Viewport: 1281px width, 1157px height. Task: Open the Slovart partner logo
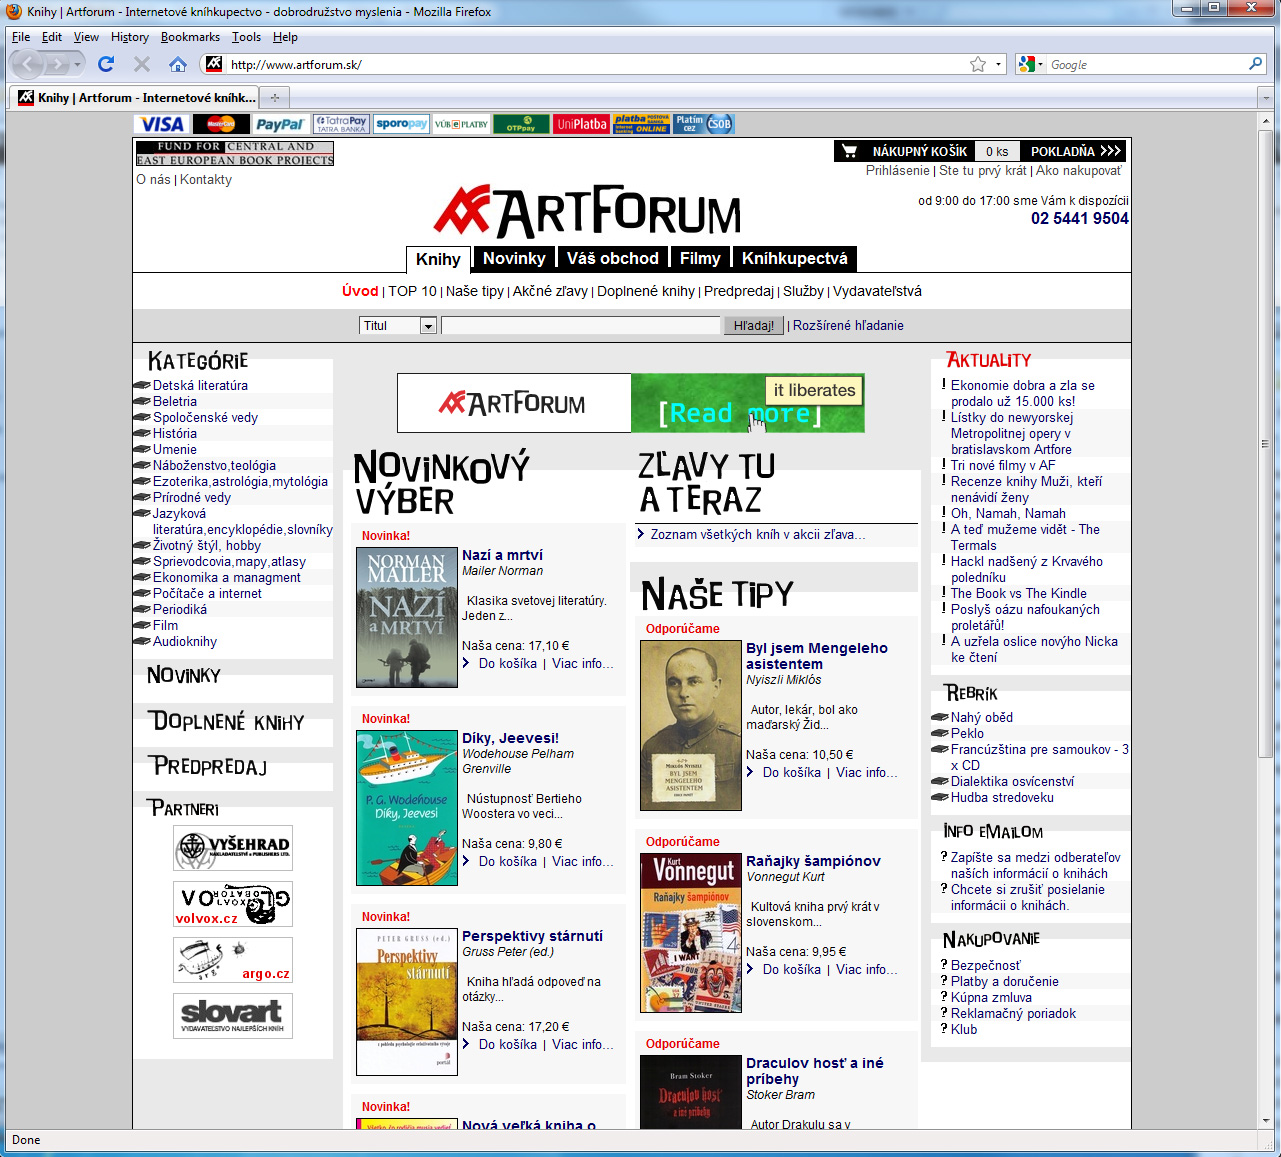tap(233, 1016)
